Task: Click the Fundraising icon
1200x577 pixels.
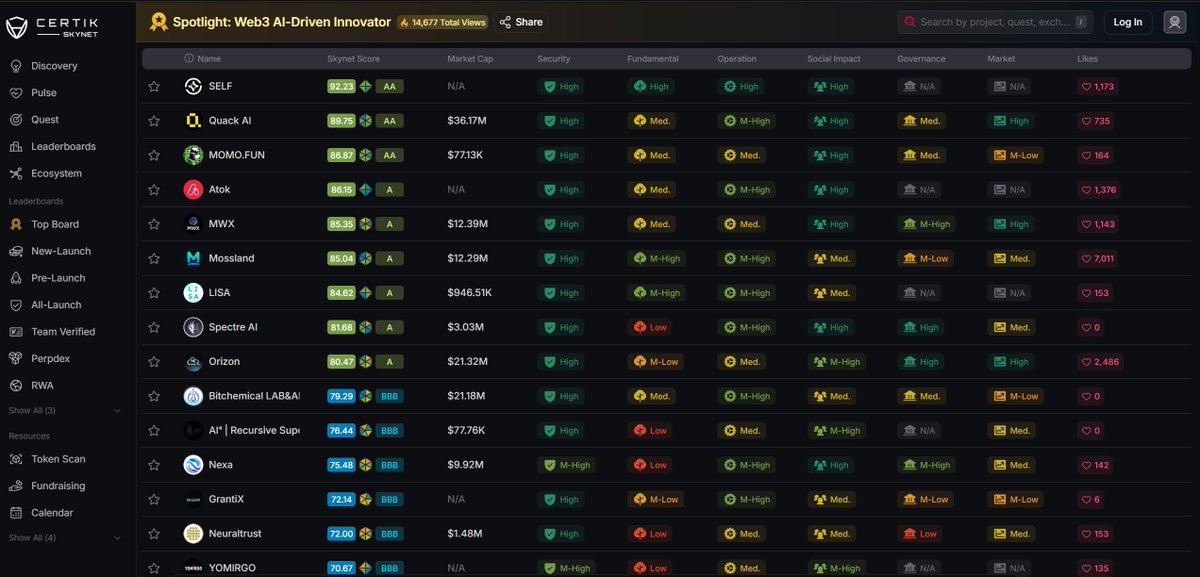Action: [15, 486]
